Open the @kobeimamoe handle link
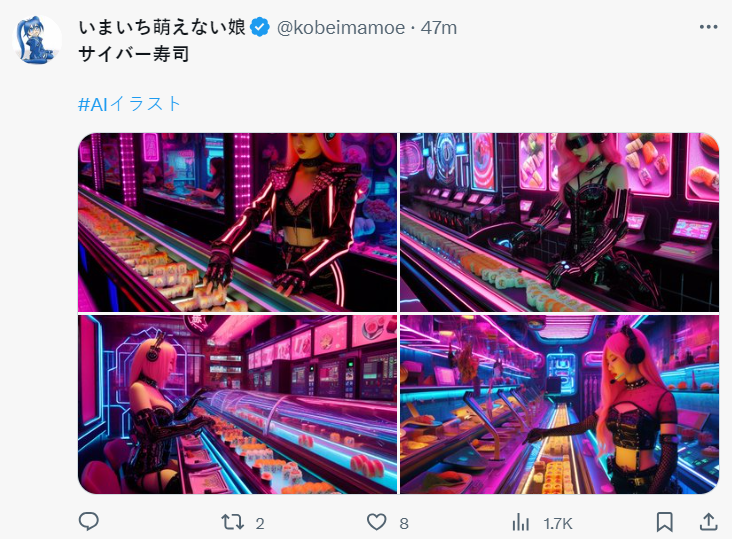 [x=341, y=28]
